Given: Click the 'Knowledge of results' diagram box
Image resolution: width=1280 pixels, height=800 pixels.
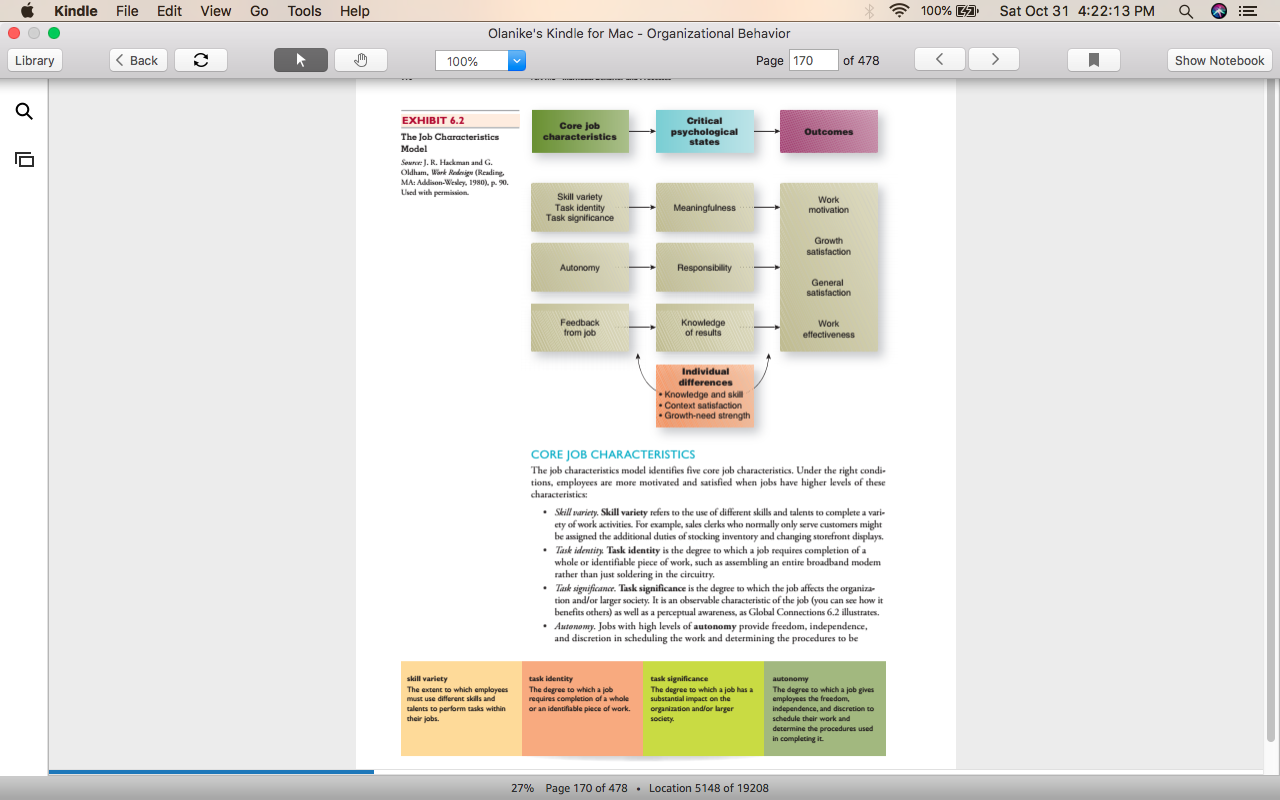Looking at the screenshot, I should [x=704, y=328].
